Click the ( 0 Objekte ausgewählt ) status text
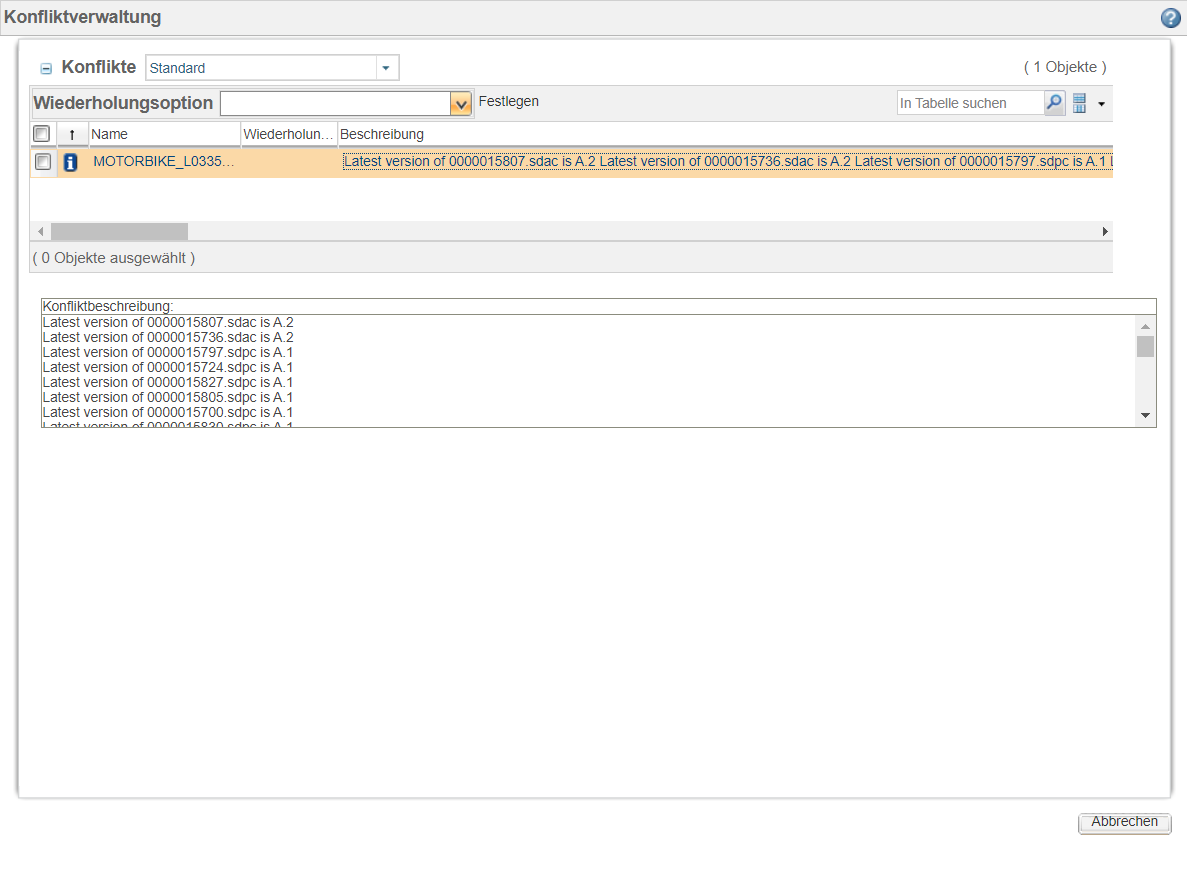Image resolution: width=1187 pixels, height=875 pixels. pos(114,258)
